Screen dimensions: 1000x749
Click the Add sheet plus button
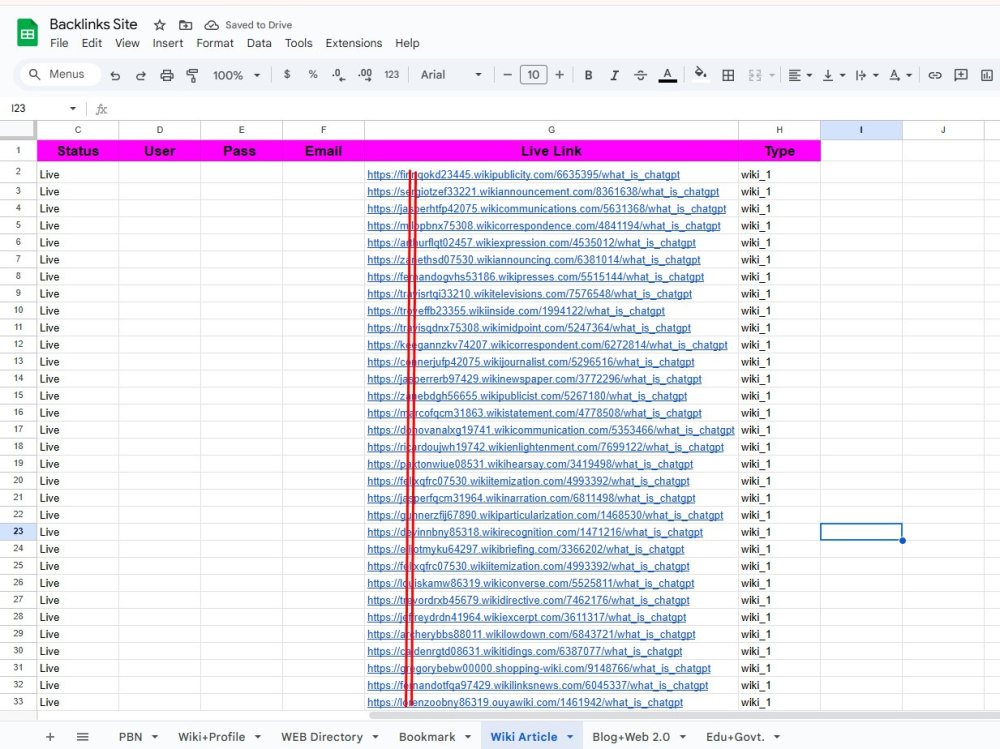[x=50, y=737]
